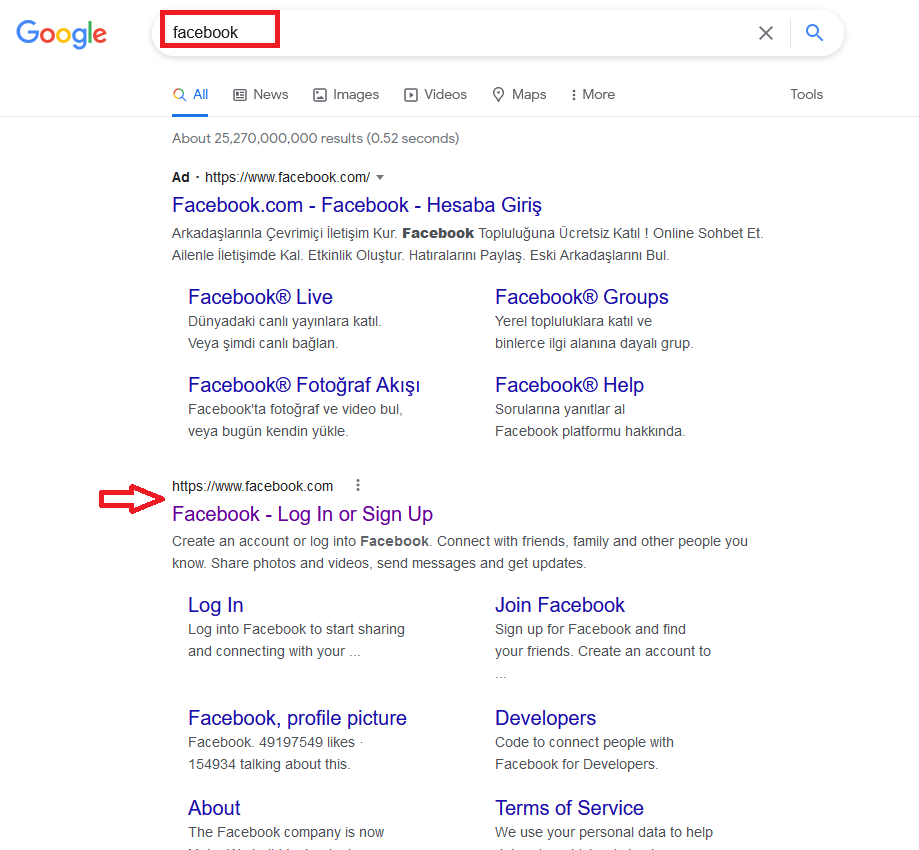Viewport: 919px width, 850px height.
Task: Click the Maps pin icon
Action: click(497, 94)
